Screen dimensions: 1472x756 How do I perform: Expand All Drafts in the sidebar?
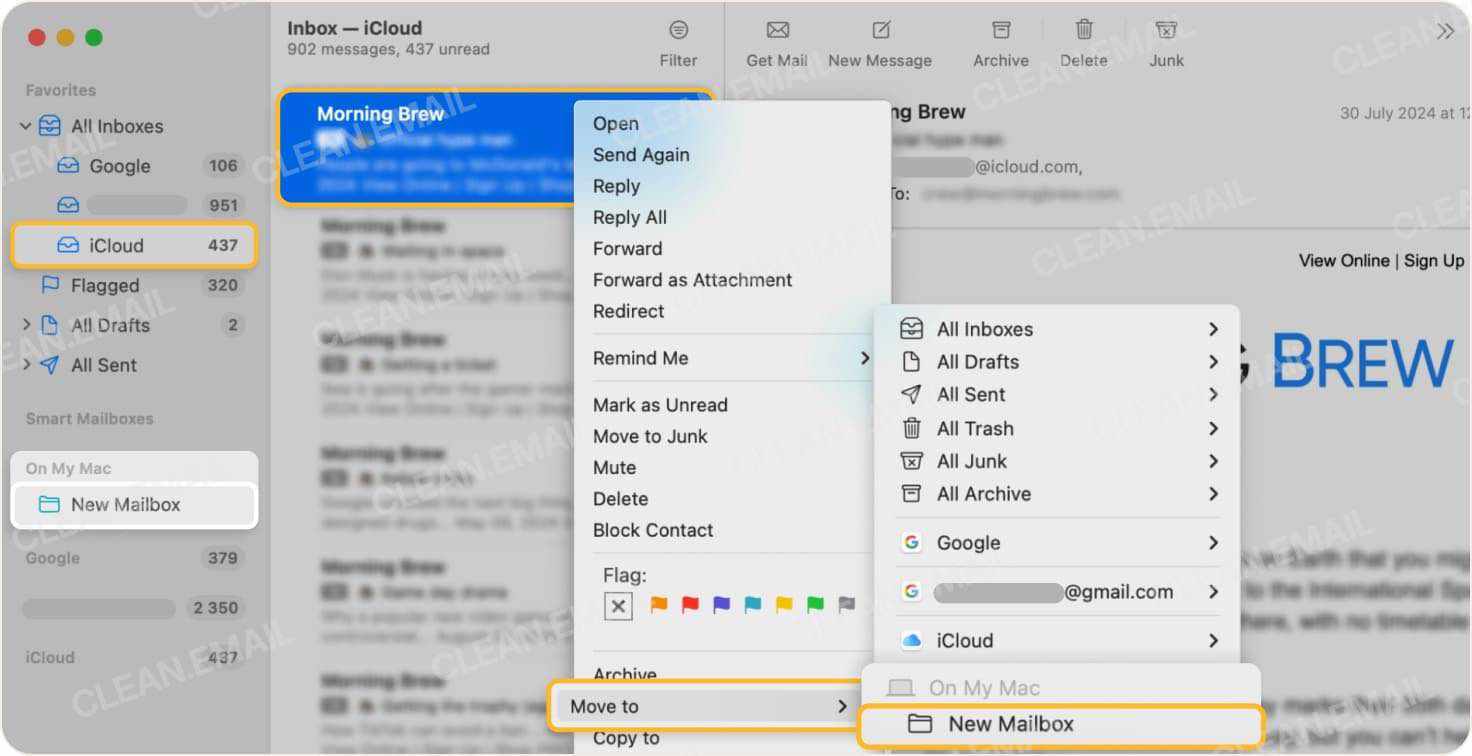26,325
